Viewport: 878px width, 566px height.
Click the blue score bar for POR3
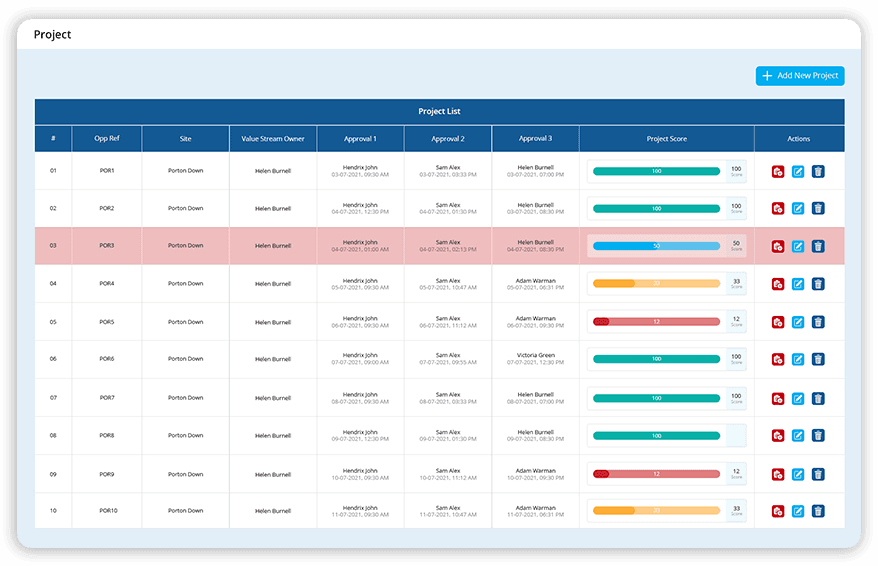click(x=656, y=246)
